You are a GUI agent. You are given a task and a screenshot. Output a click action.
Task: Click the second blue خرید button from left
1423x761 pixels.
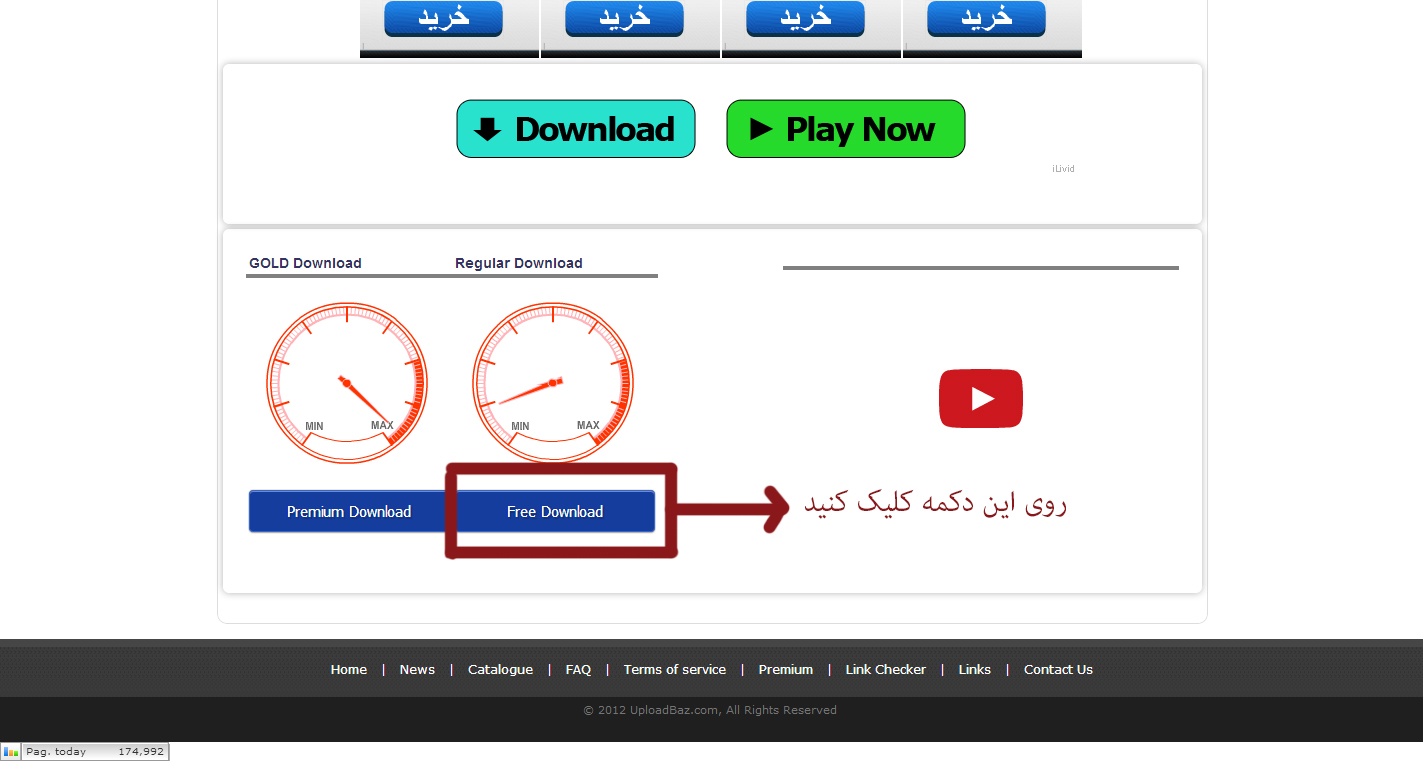coord(624,18)
